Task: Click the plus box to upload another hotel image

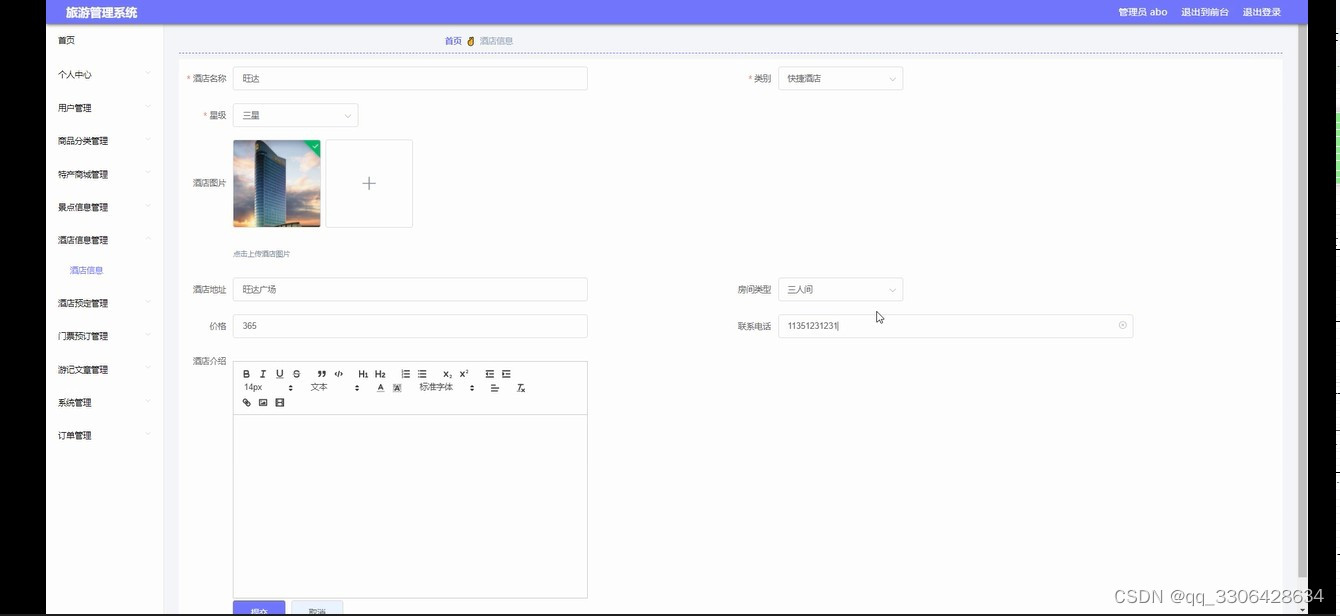Action: tap(368, 183)
